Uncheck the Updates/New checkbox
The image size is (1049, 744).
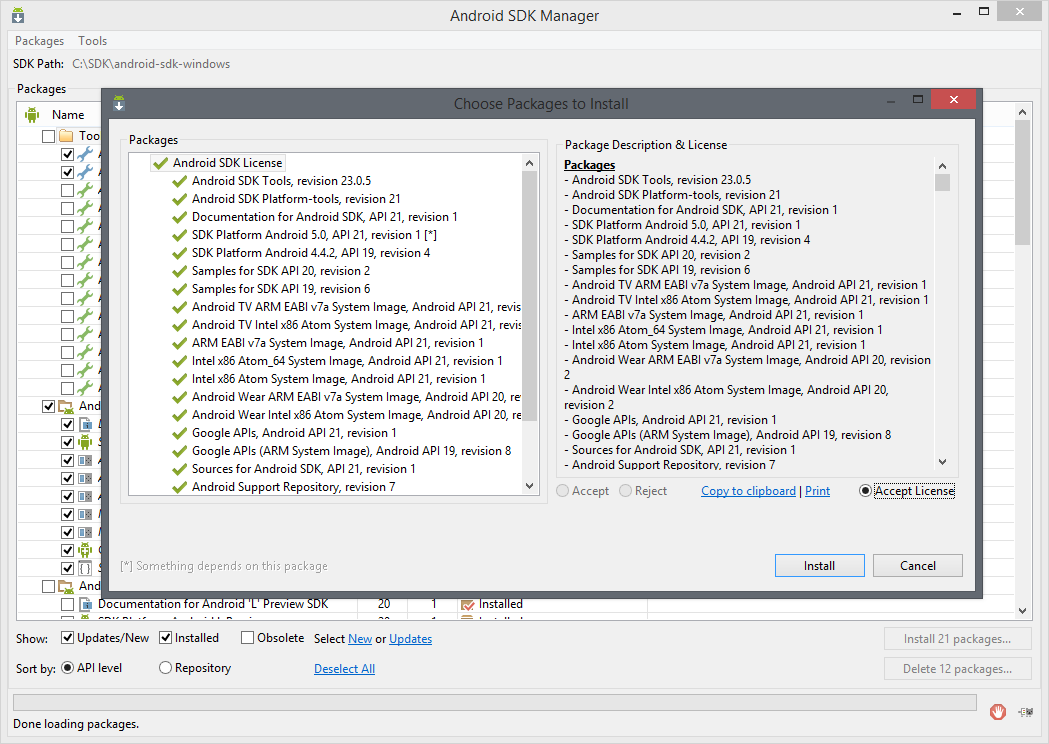point(68,638)
